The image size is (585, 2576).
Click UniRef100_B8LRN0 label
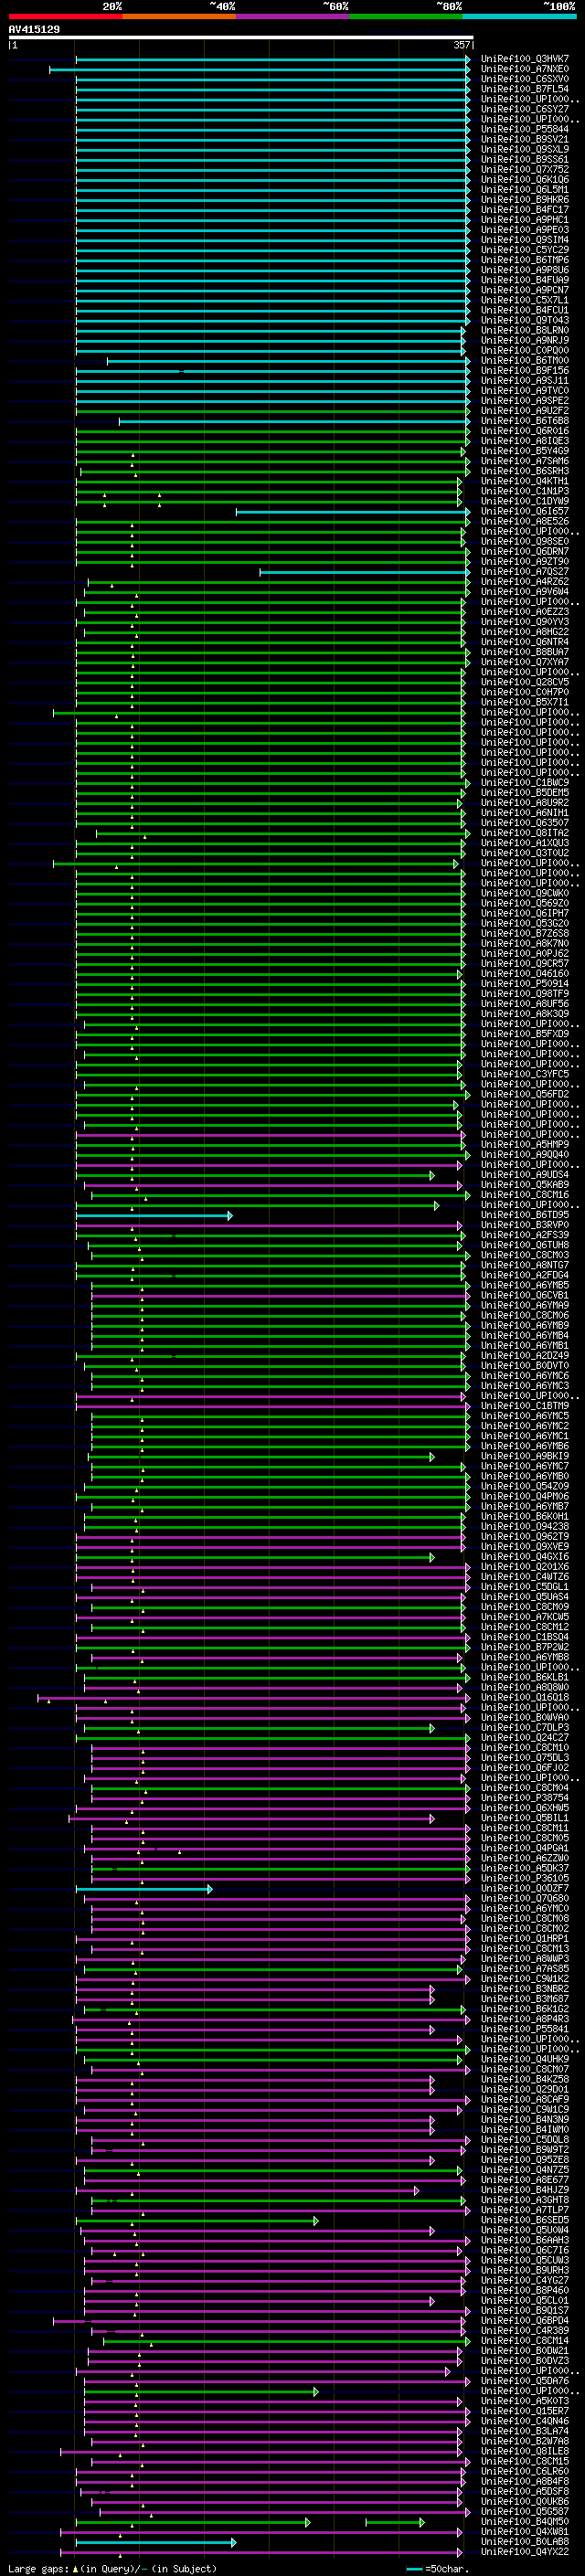coord(525,330)
